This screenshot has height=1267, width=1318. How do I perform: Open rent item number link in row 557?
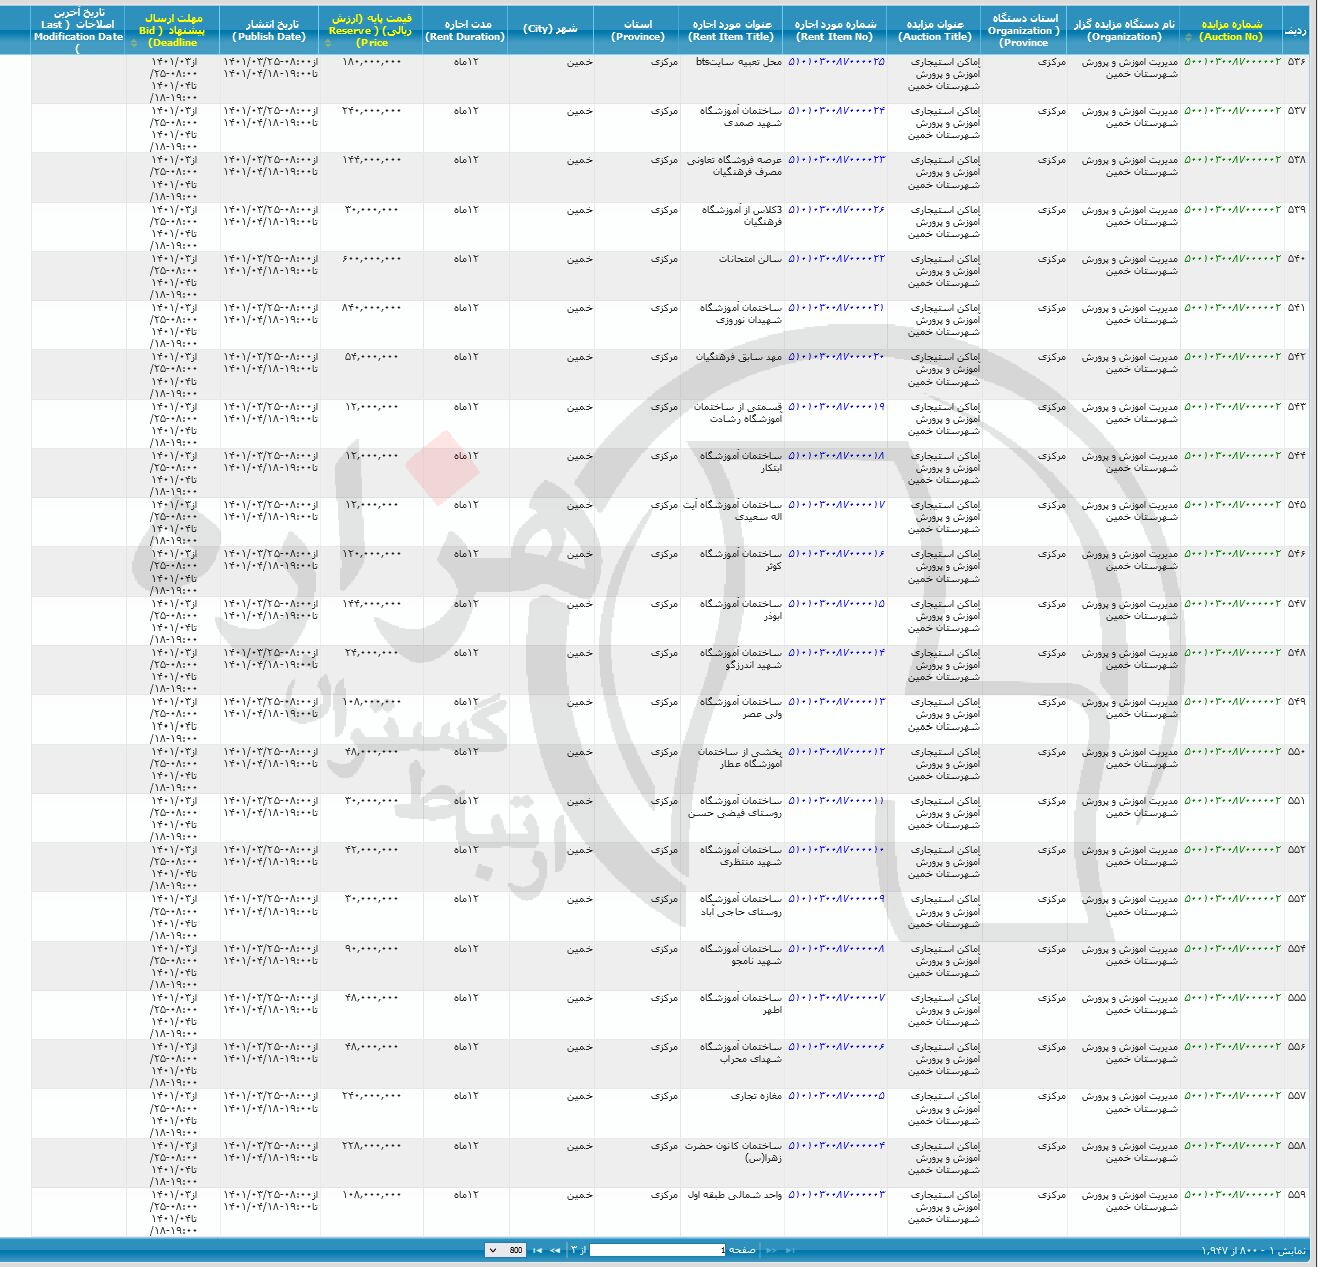(x=836, y=1096)
